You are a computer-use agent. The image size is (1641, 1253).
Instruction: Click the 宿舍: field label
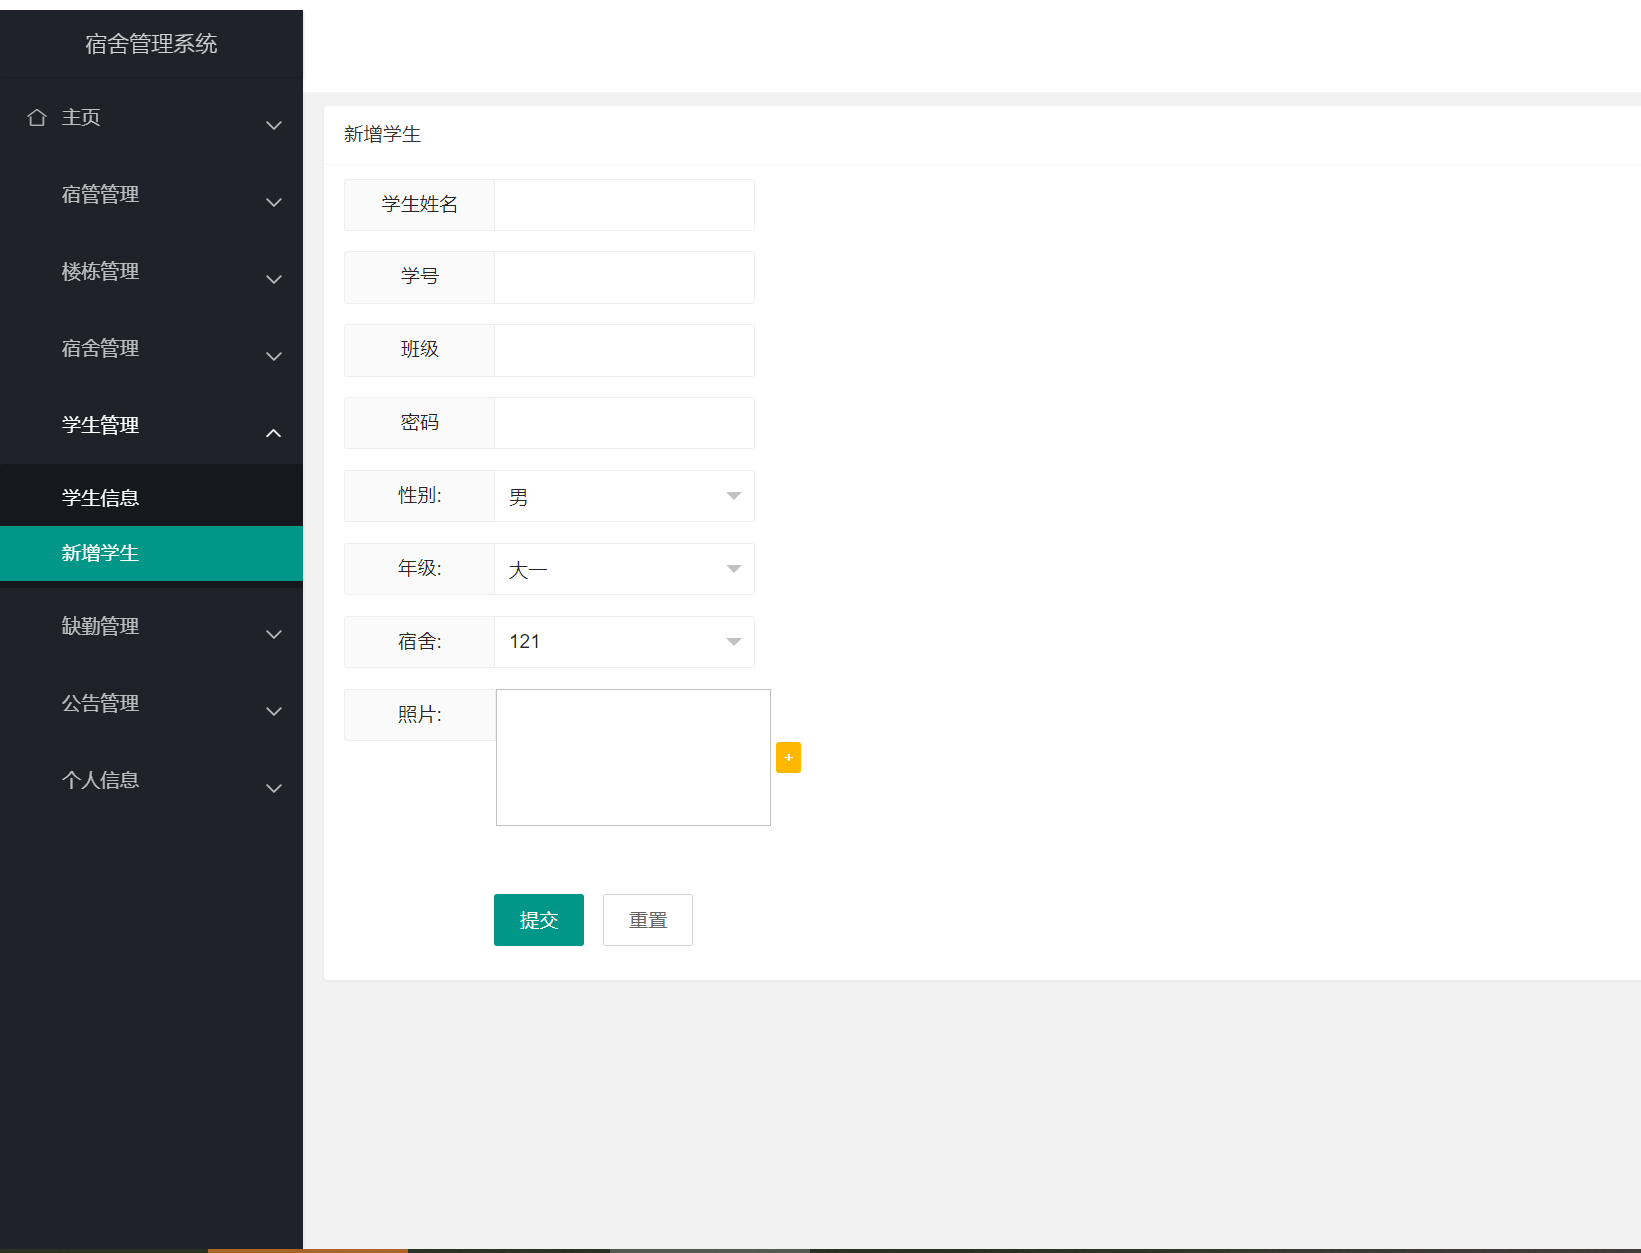420,642
